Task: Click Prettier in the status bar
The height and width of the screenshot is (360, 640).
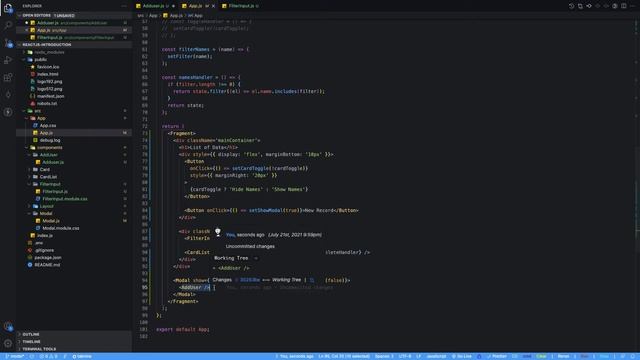Action: 496,356
